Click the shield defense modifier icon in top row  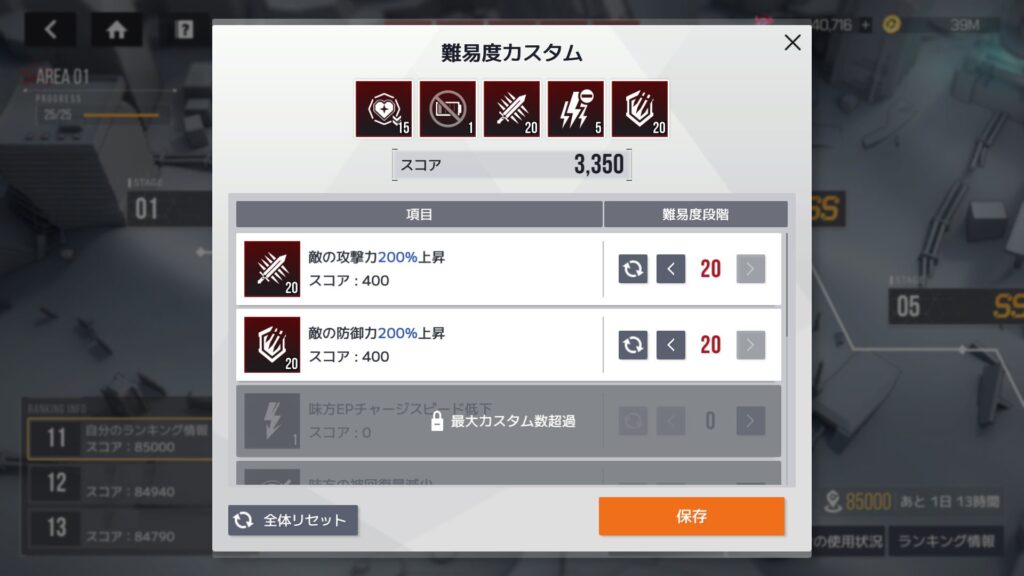(639, 109)
